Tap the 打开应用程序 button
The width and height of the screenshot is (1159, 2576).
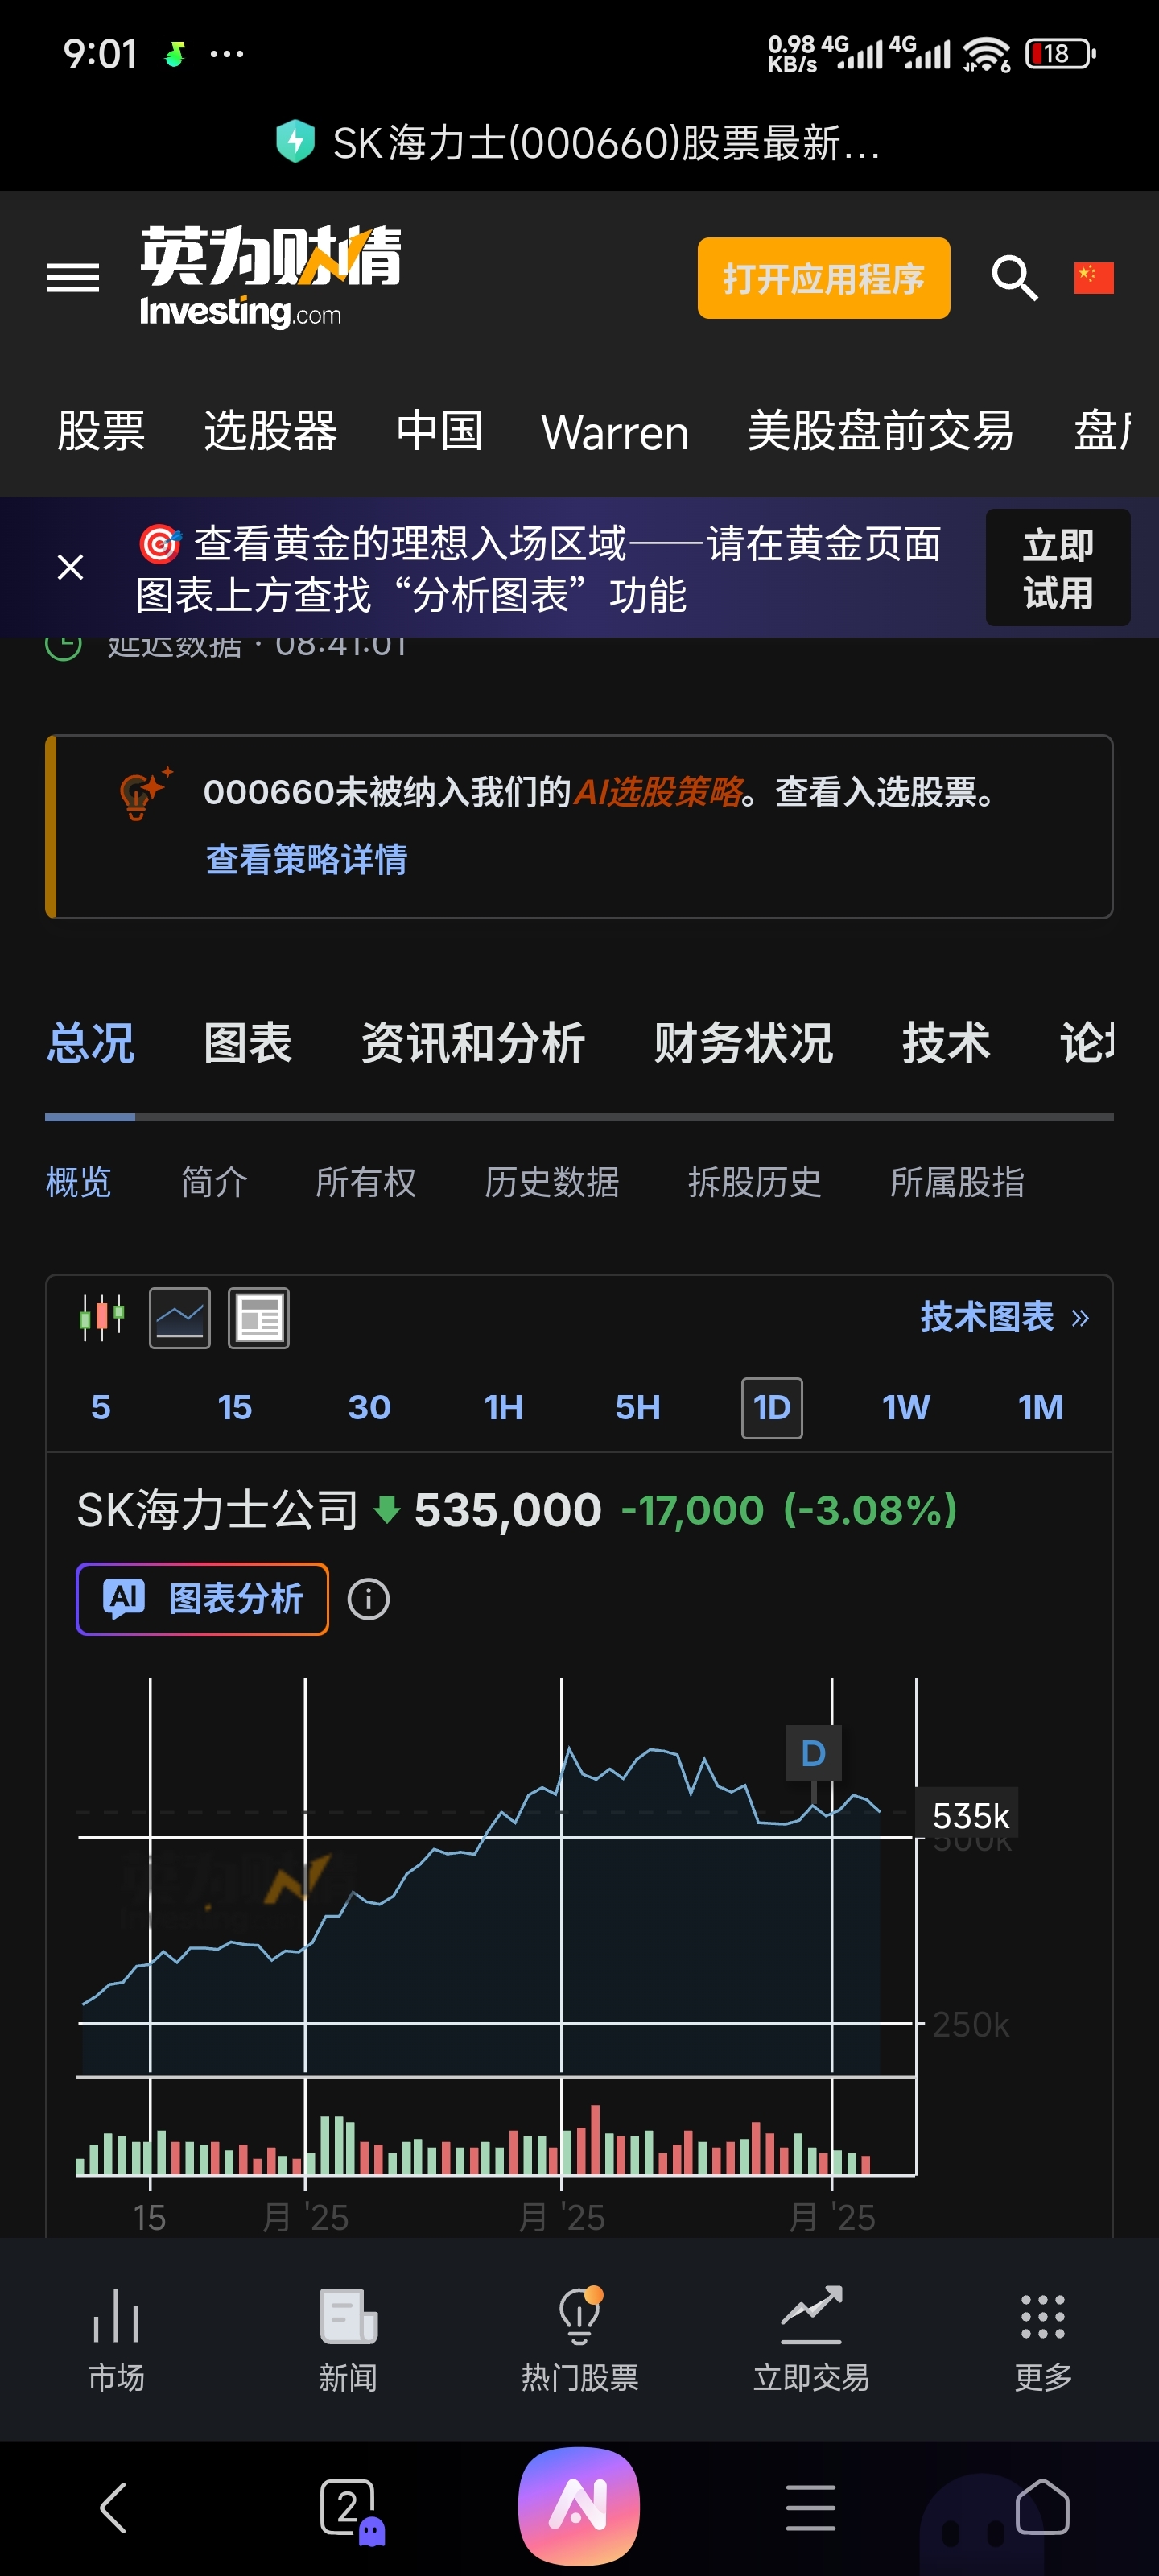pos(823,278)
